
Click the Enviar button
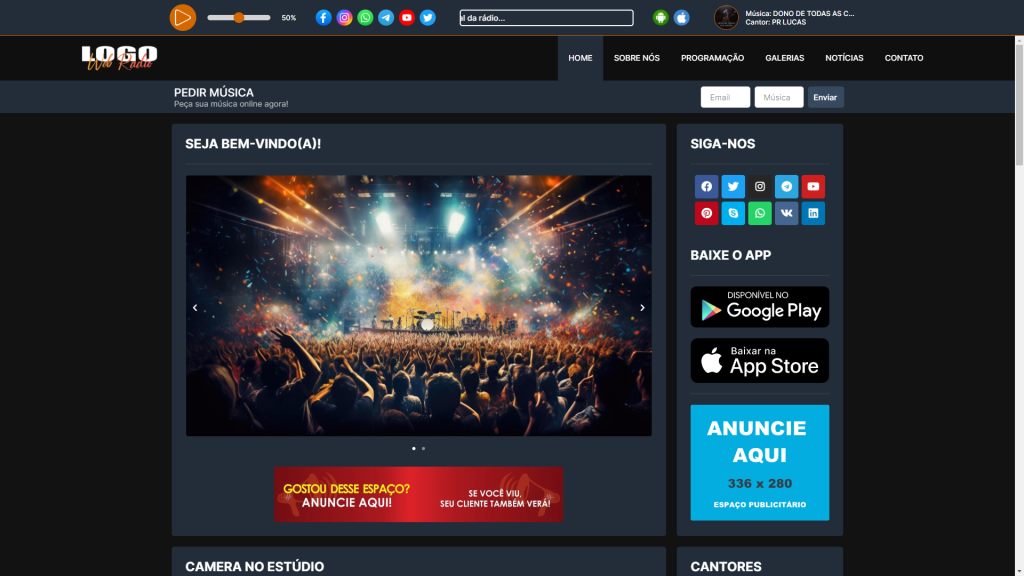(x=825, y=97)
